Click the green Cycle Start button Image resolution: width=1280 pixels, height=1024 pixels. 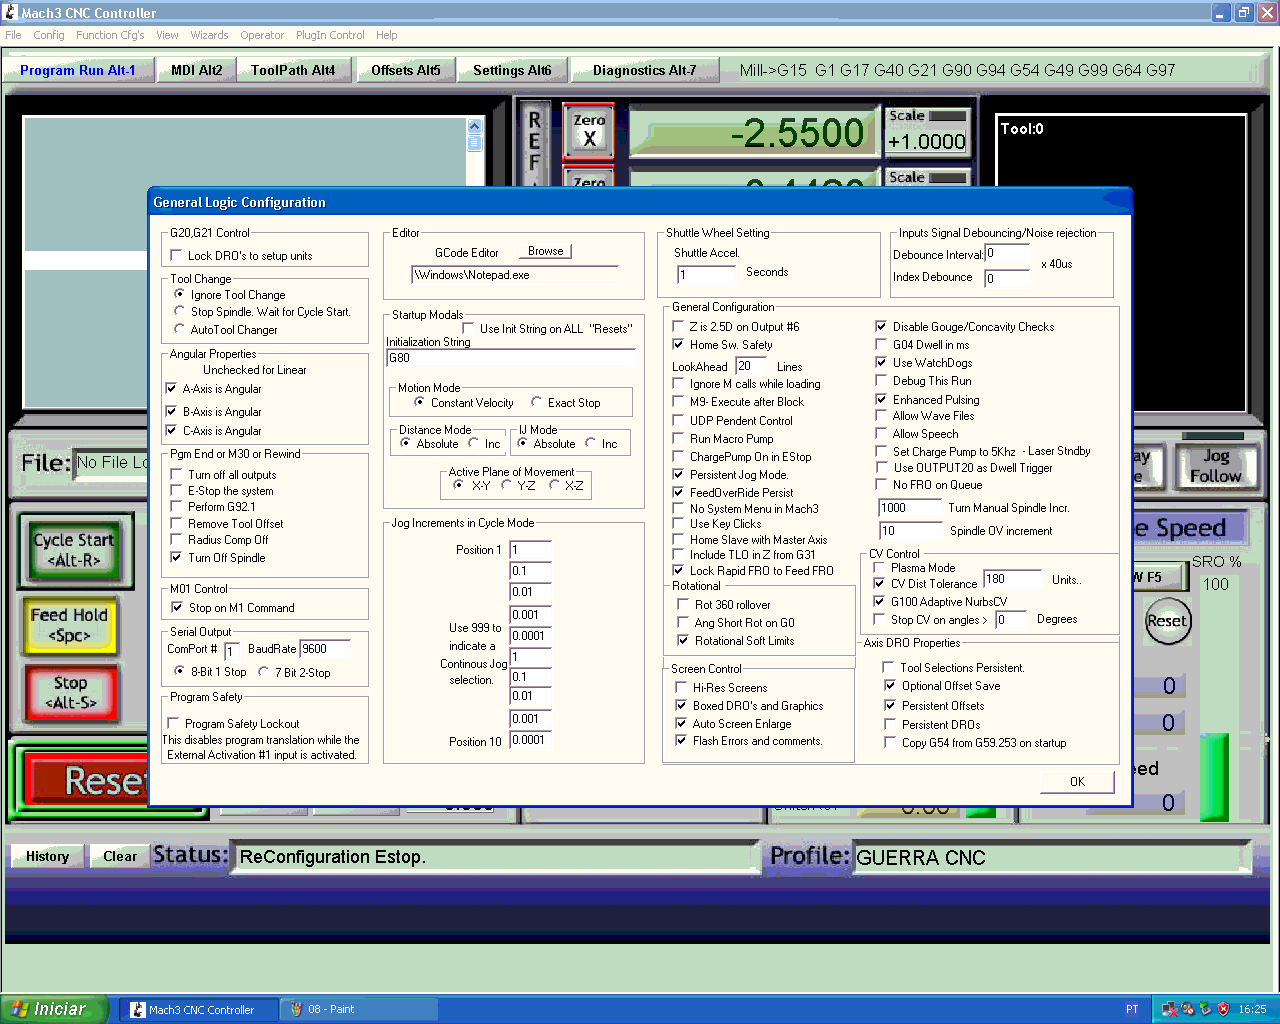[x=74, y=550]
